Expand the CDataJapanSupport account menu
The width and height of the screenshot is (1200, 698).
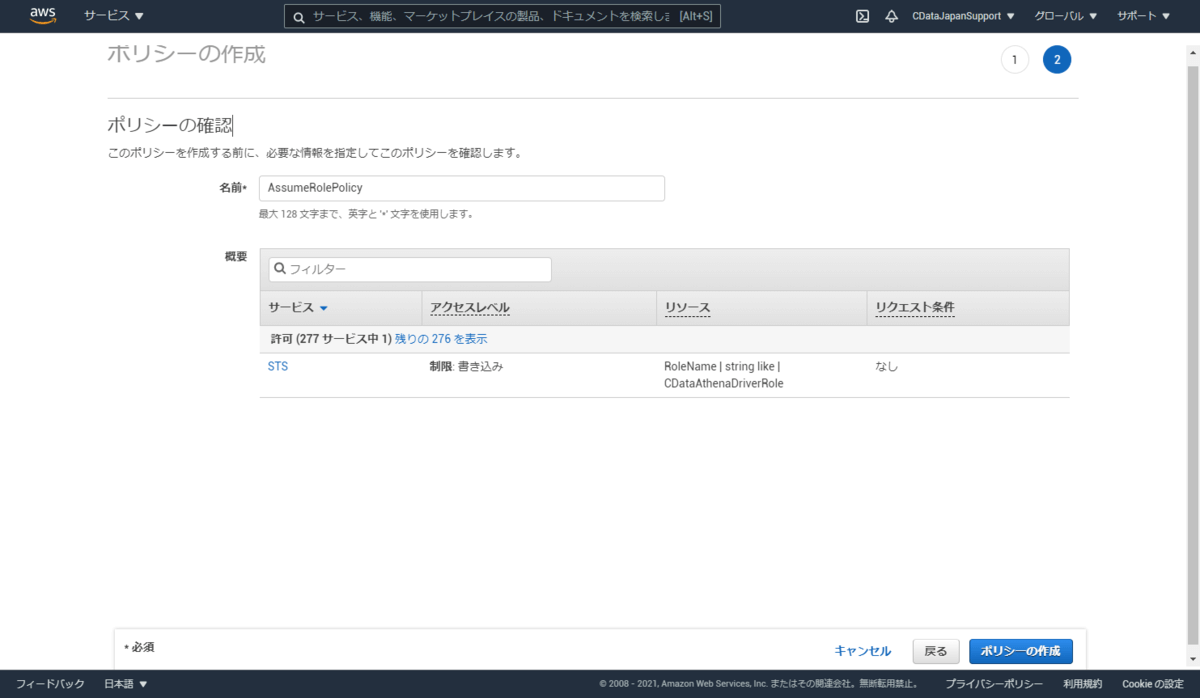[x=963, y=16]
